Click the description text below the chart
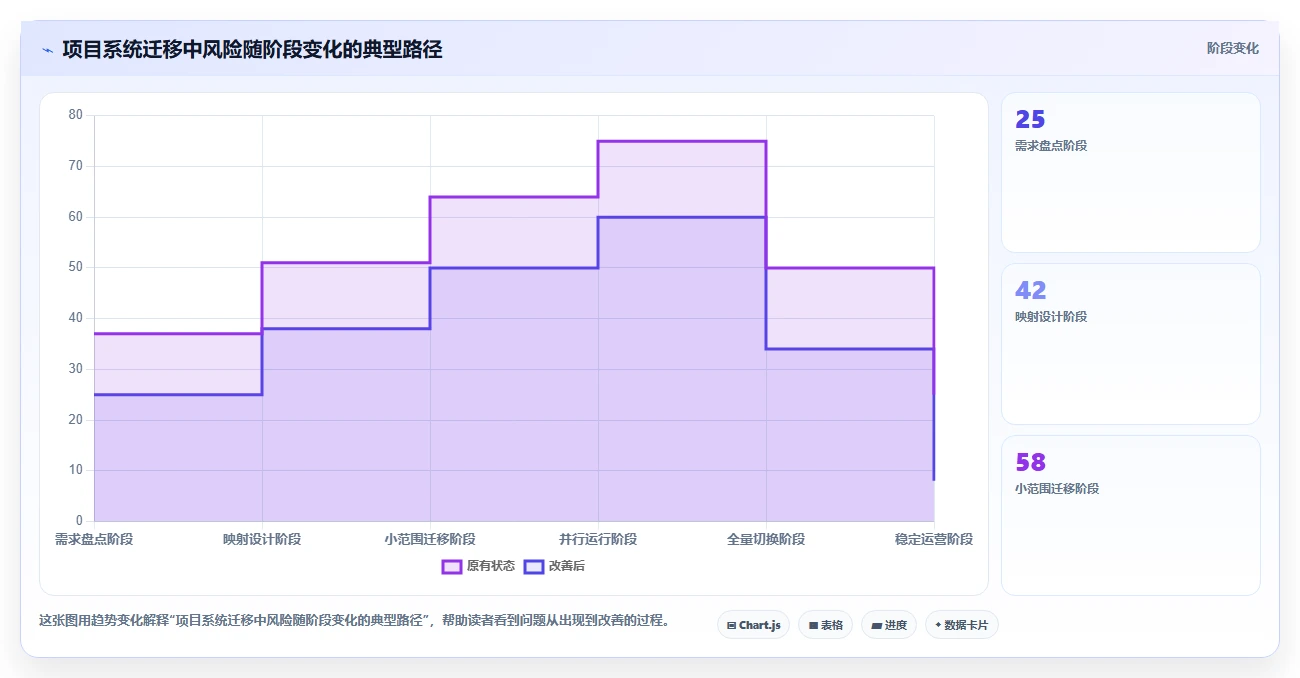1300x678 pixels. [354, 620]
